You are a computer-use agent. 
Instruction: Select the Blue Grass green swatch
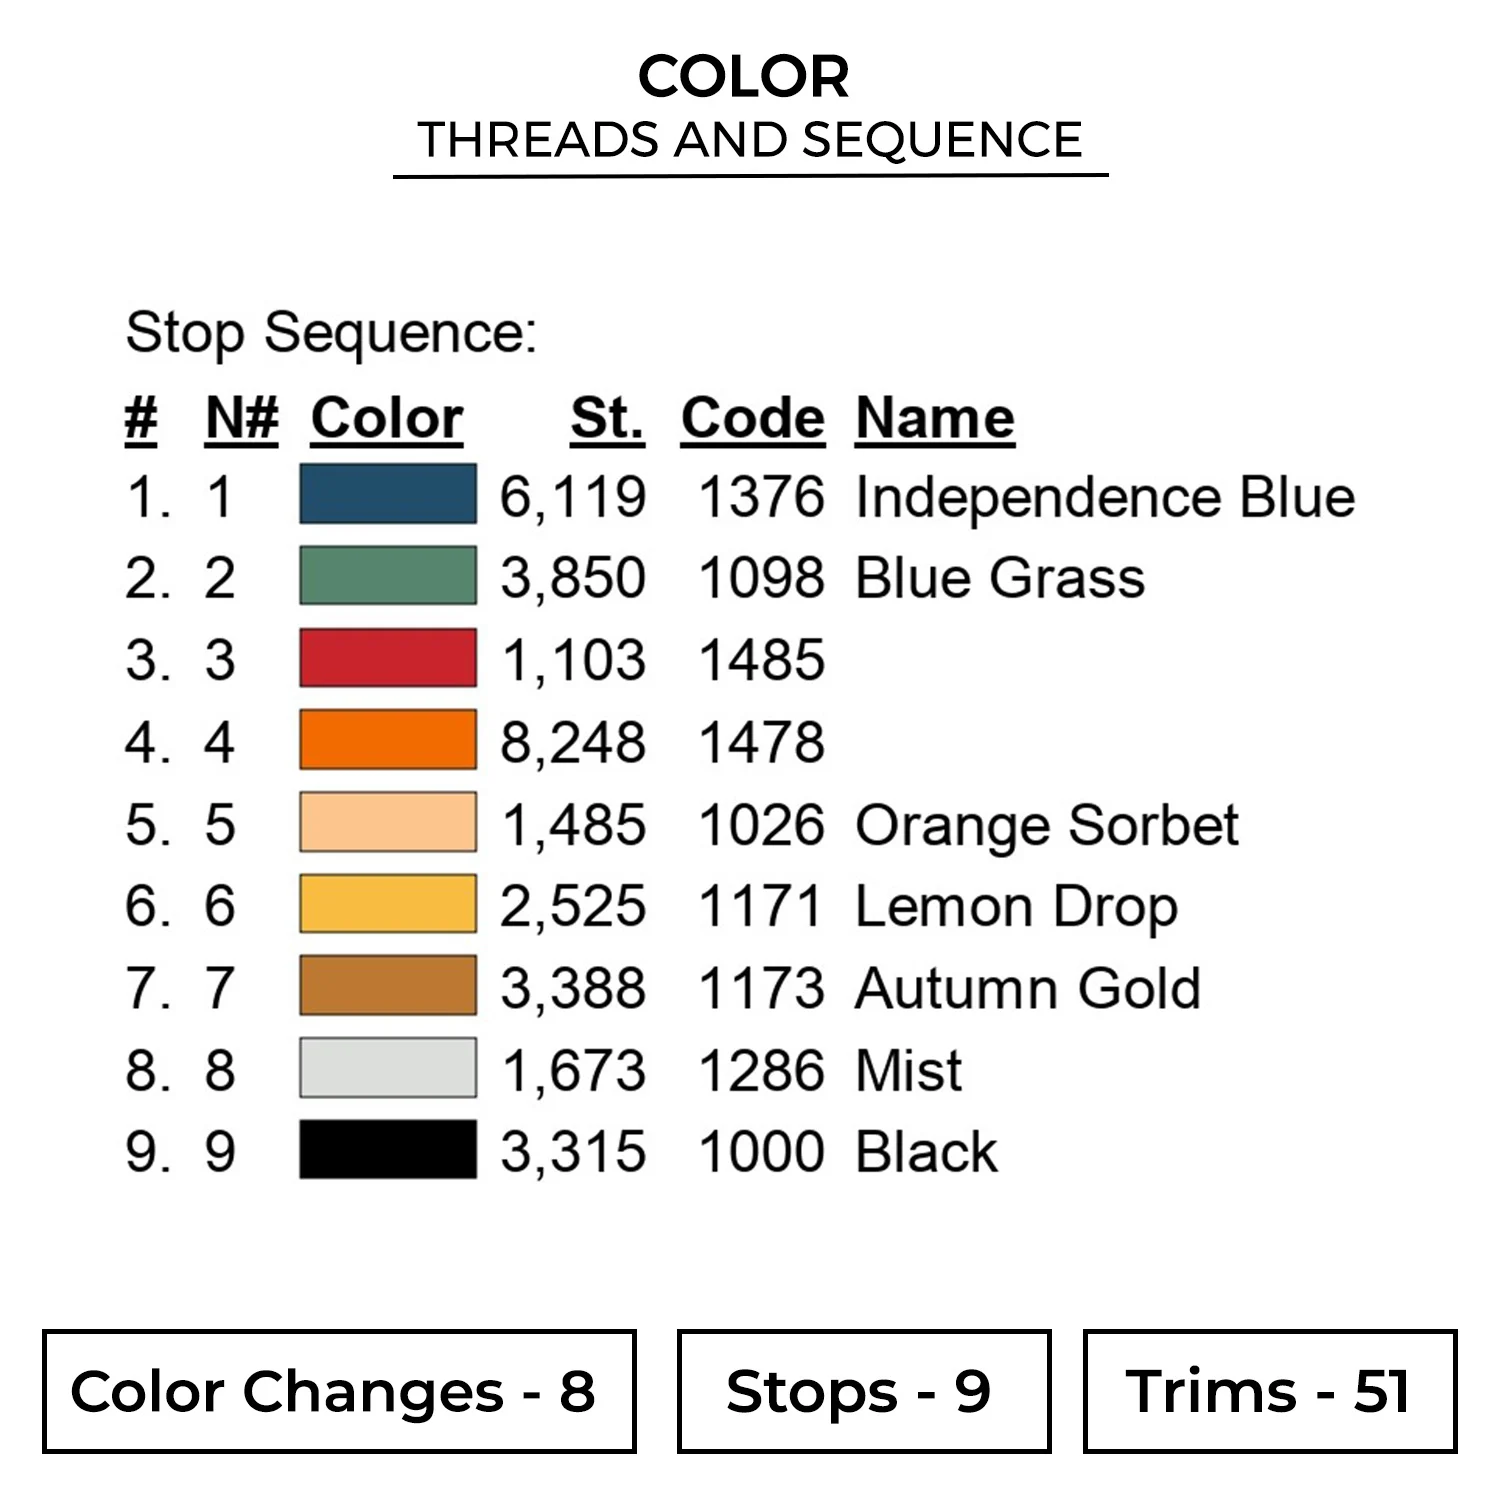click(x=388, y=576)
